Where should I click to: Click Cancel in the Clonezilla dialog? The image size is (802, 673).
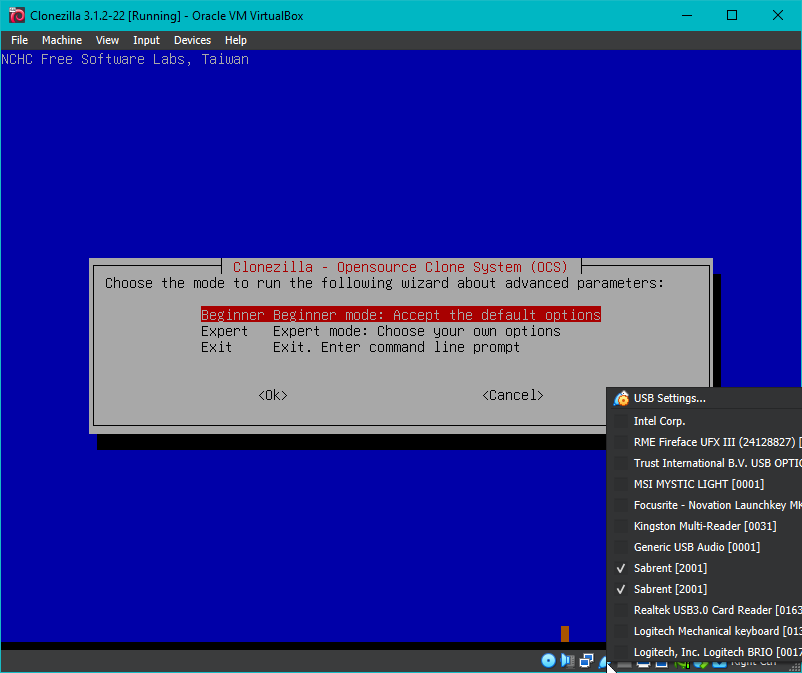[512, 395]
